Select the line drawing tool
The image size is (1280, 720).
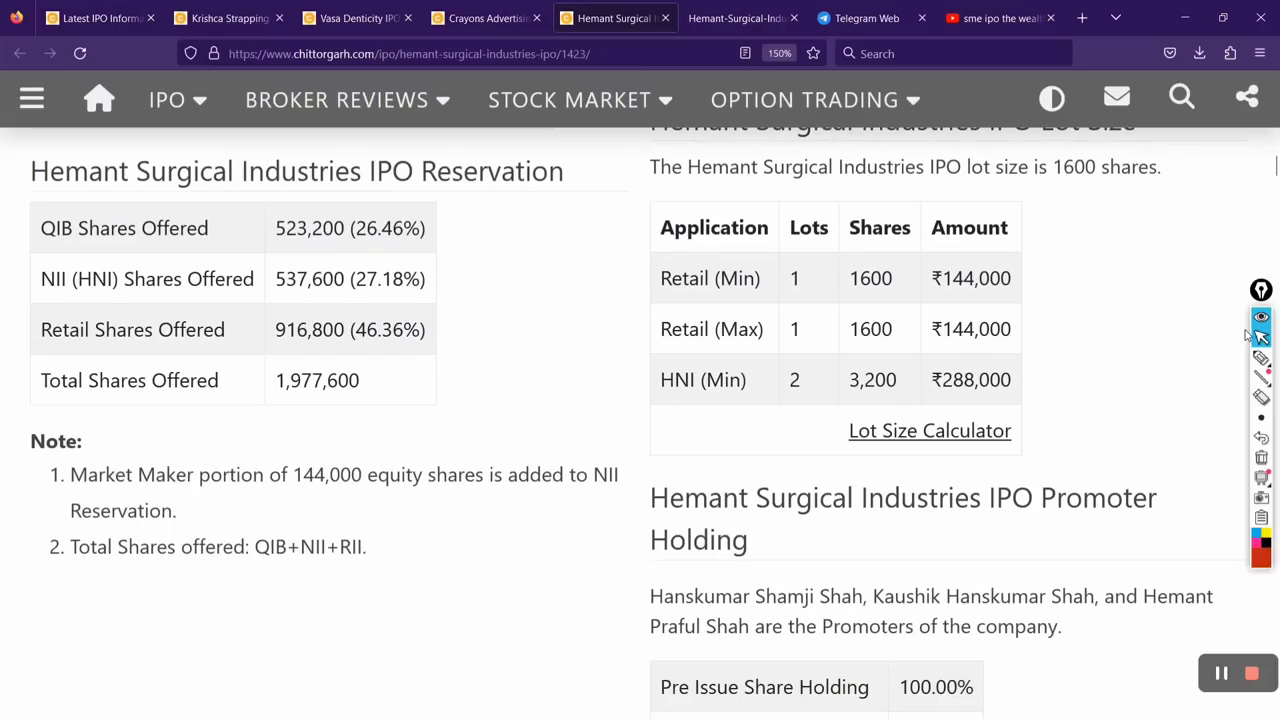click(1261, 377)
